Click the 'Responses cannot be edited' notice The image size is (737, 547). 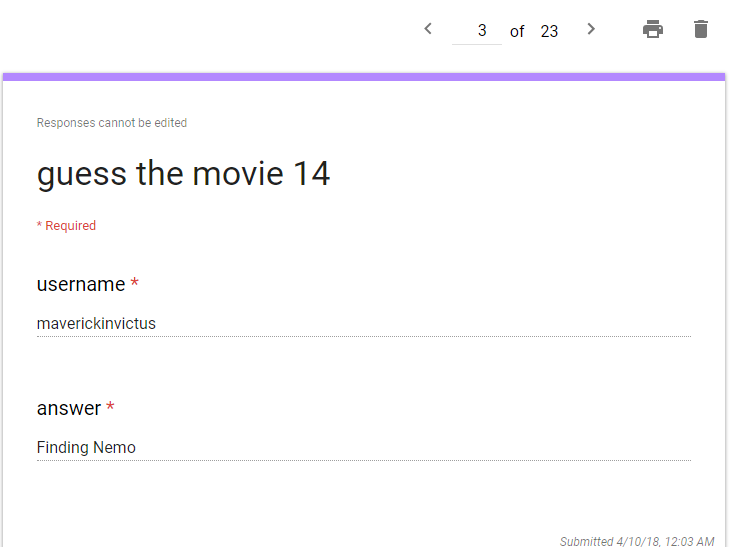tap(112, 123)
